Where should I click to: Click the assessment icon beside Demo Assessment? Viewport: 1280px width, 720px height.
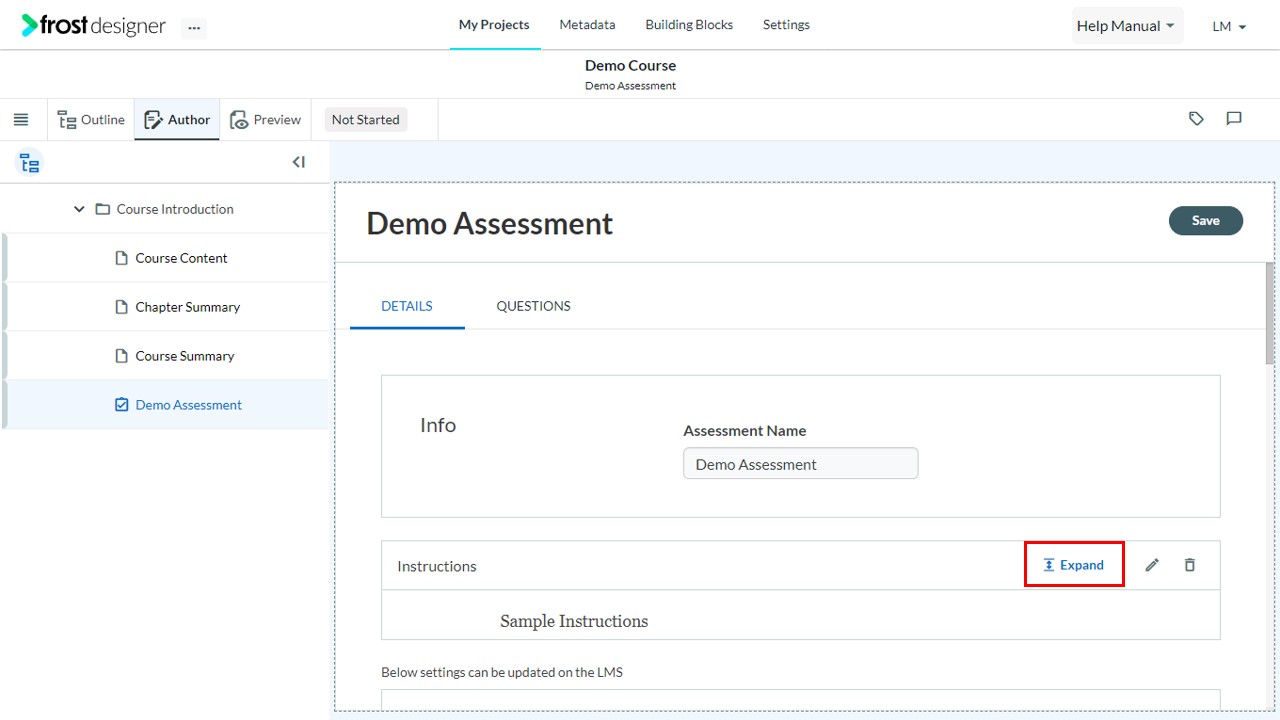click(122, 405)
